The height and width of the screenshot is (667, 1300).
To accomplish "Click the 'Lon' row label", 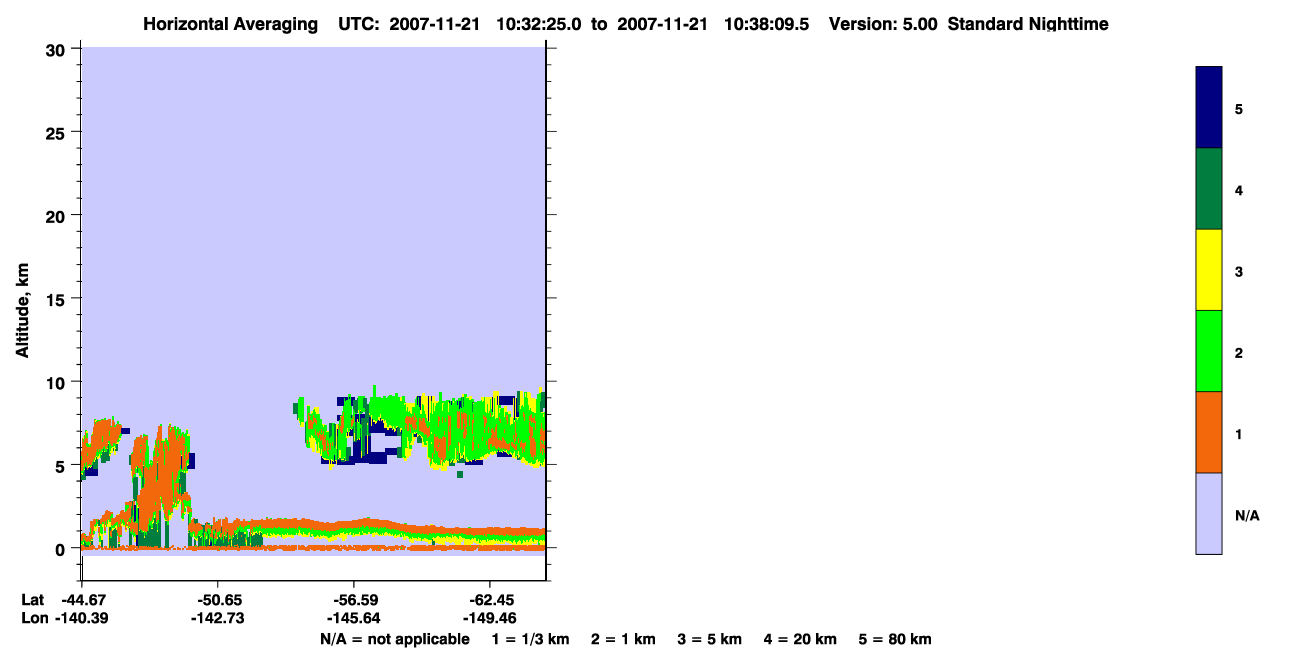I will point(33,619).
